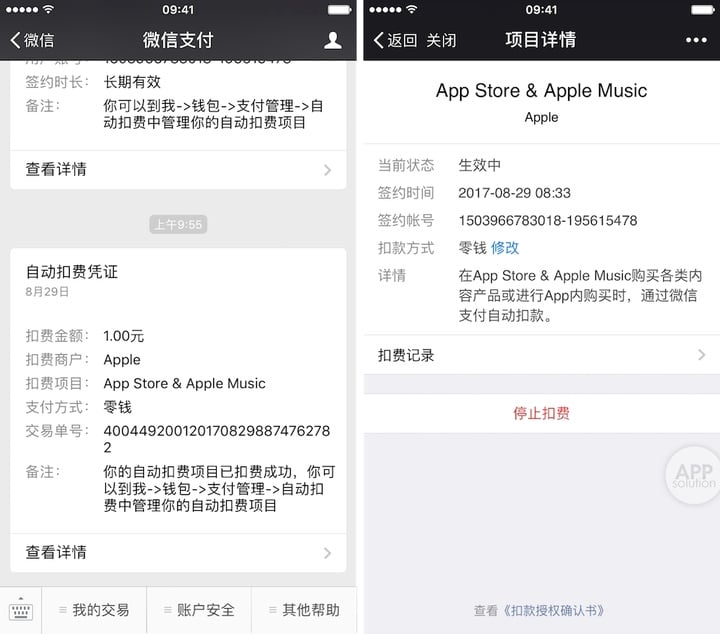Tap the Wi-Fi icon in left status bar

pos(49,9)
